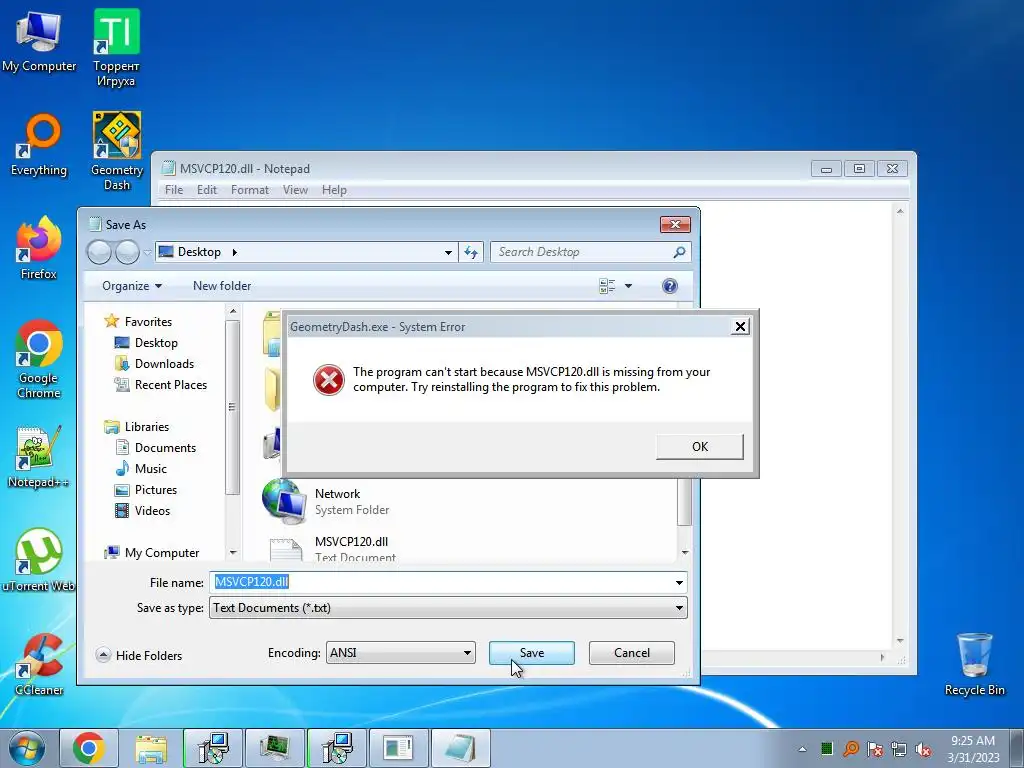Select the MSVCP120.dll text document file
The height and width of the screenshot is (768, 1024).
pyautogui.click(x=333, y=549)
